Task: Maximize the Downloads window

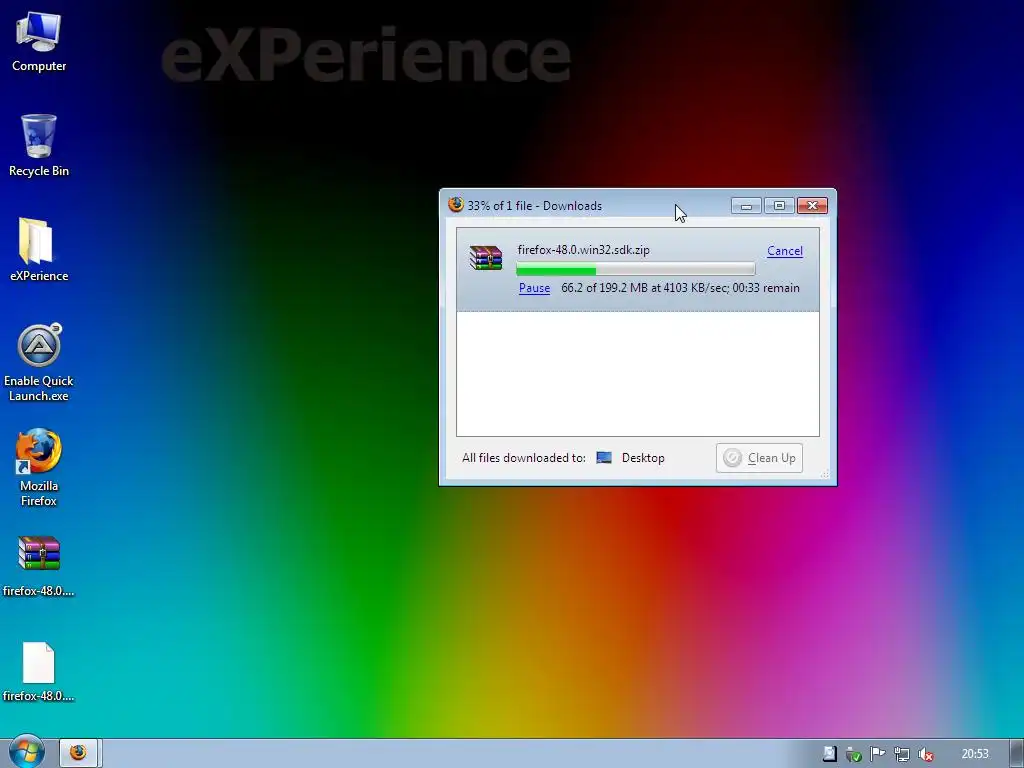Action: coord(779,206)
